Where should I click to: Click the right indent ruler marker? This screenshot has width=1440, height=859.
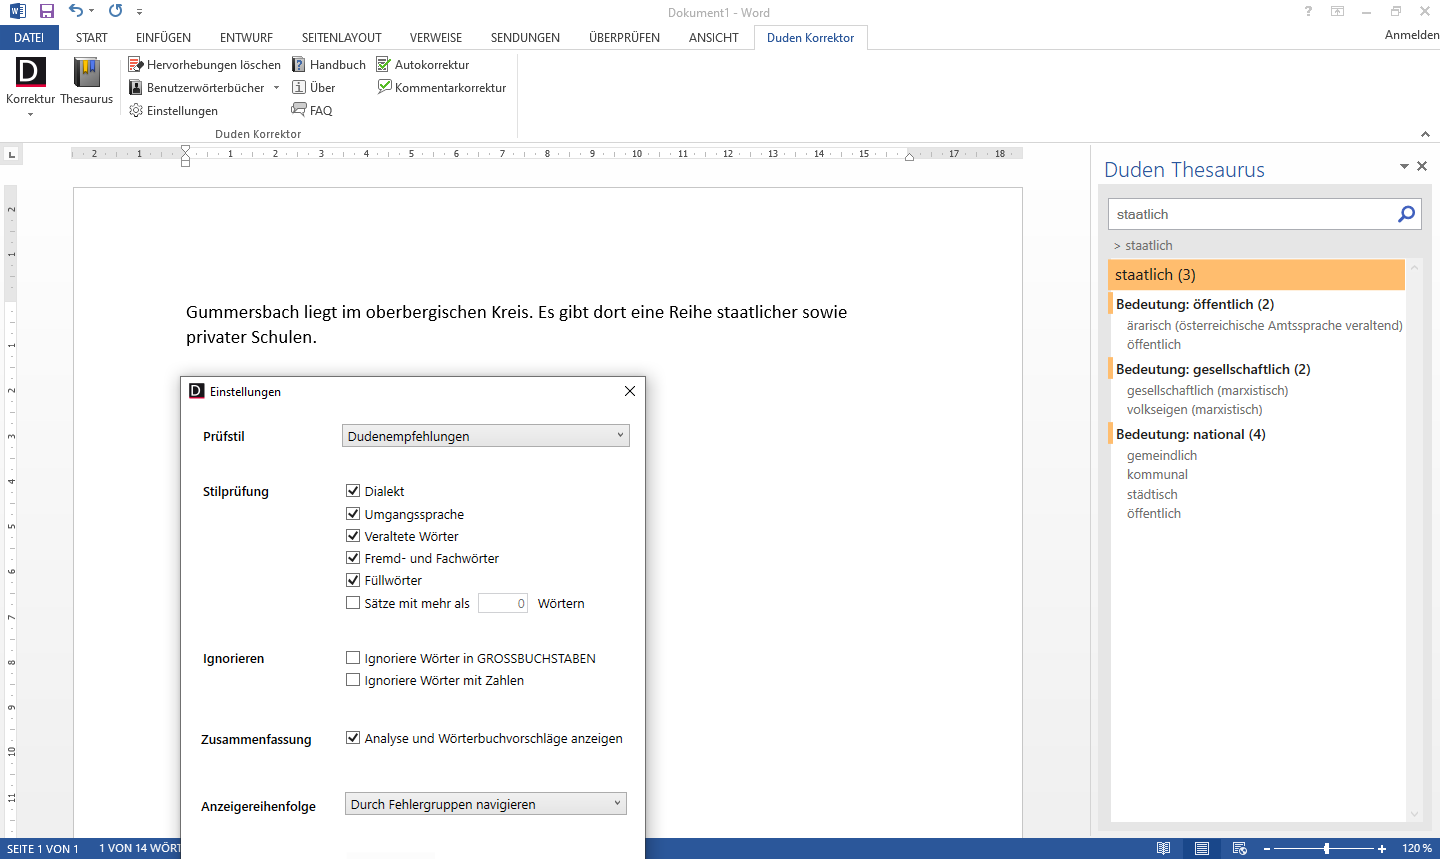pyautogui.click(x=909, y=157)
